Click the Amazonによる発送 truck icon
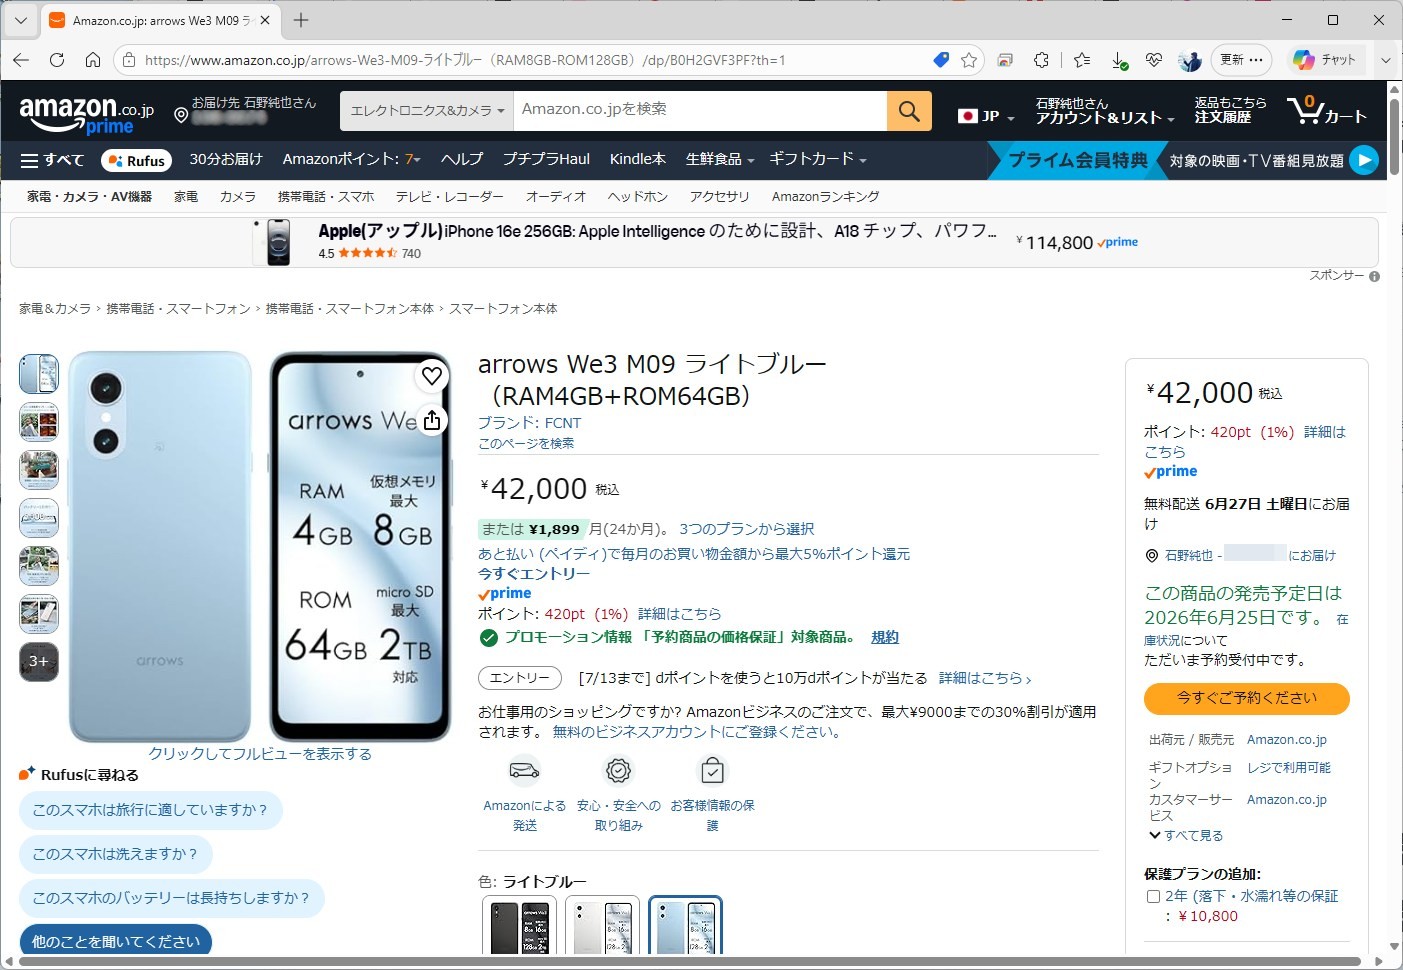The height and width of the screenshot is (970, 1403). point(524,770)
